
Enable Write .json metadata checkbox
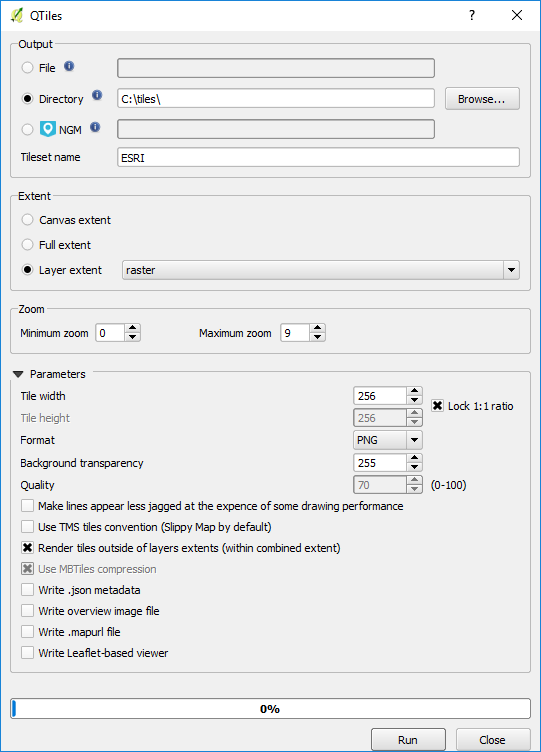27,590
